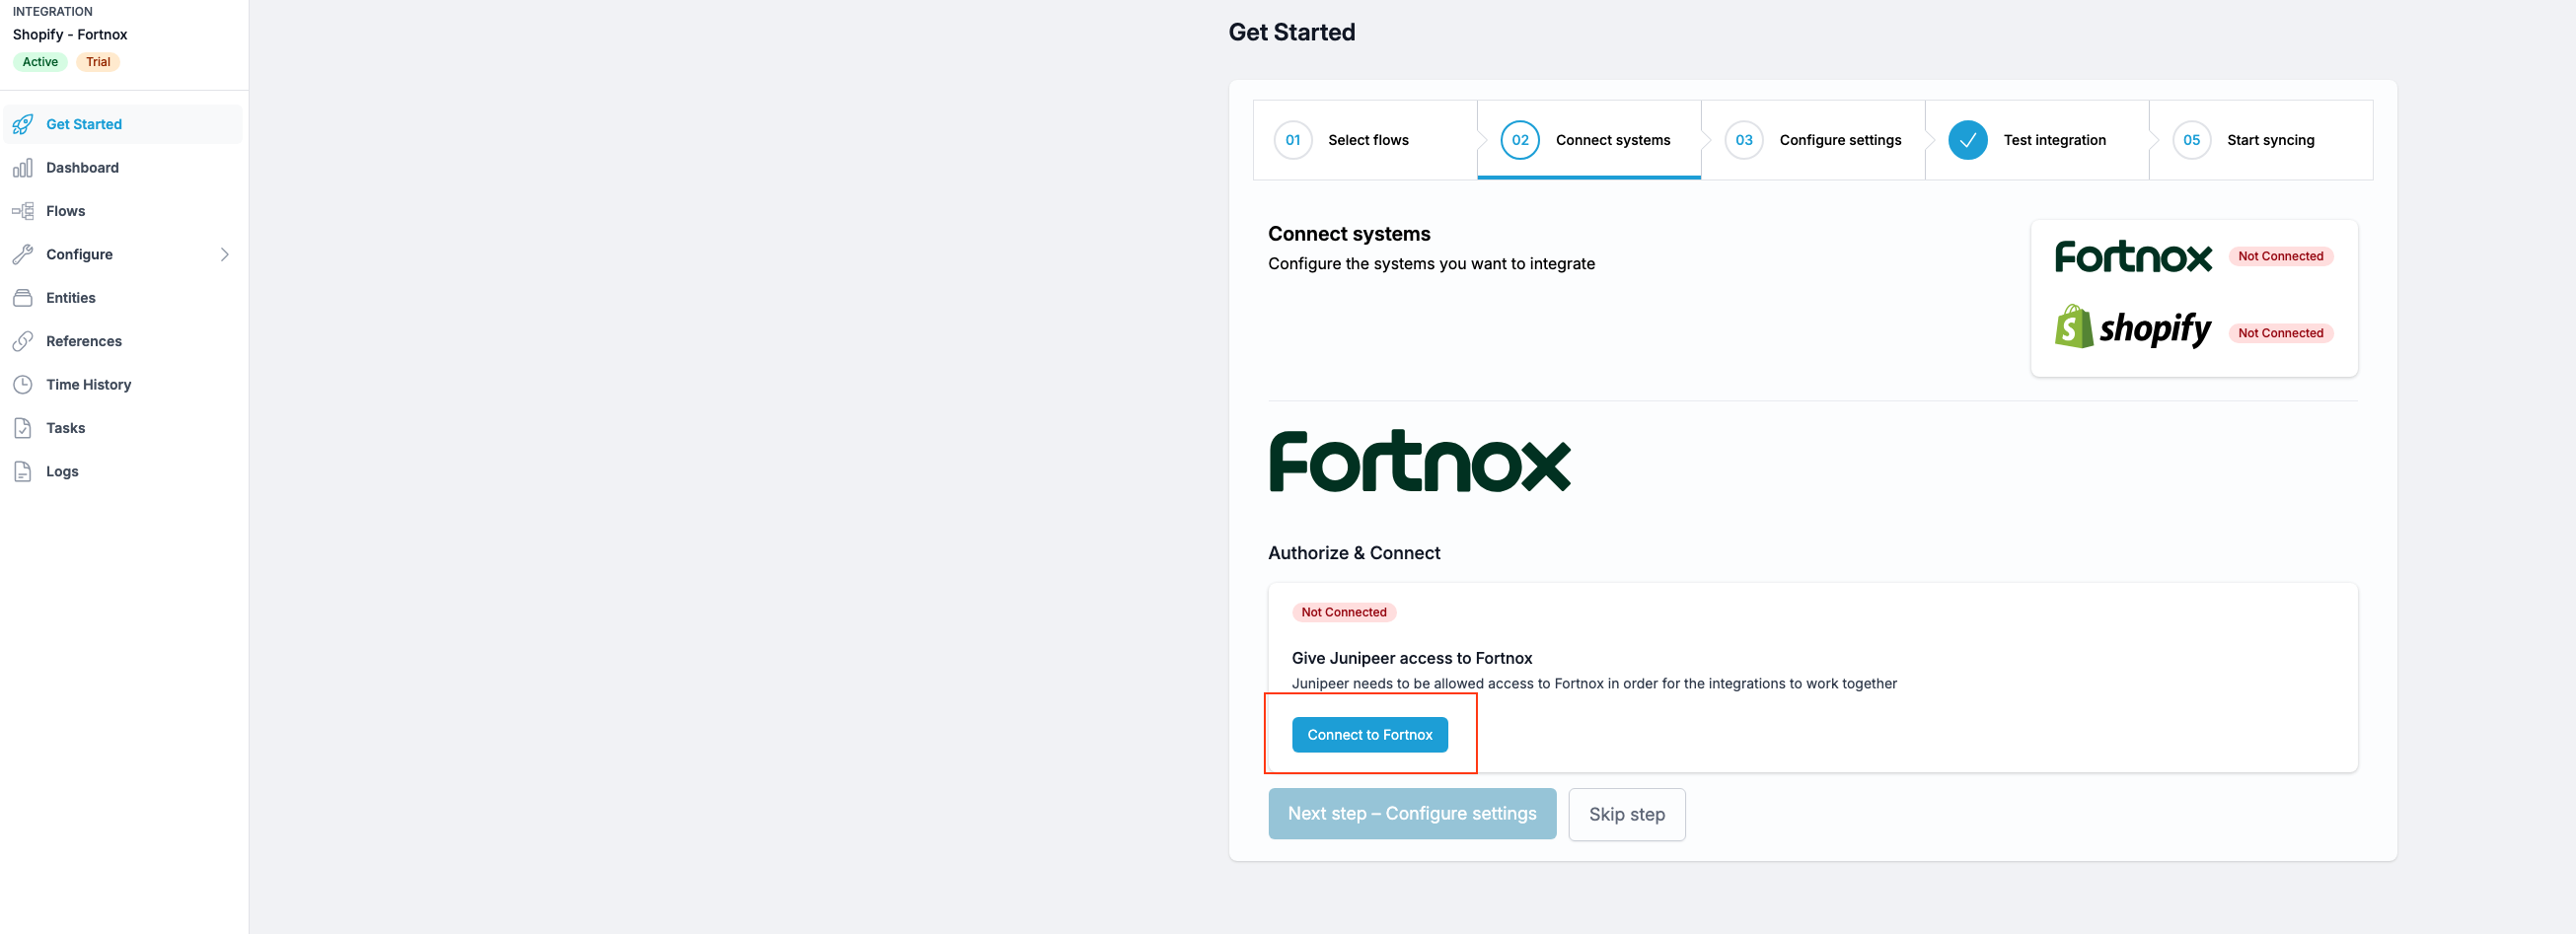Open the Connect systems step 02 tab

(1589, 140)
